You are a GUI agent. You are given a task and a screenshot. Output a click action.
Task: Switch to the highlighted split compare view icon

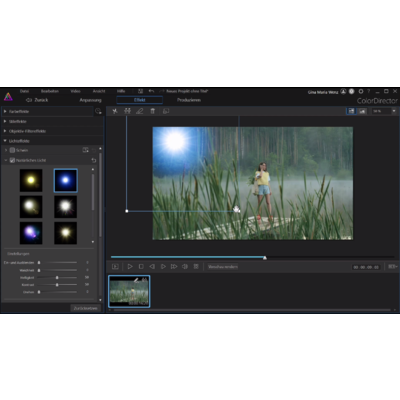point(351,111)
